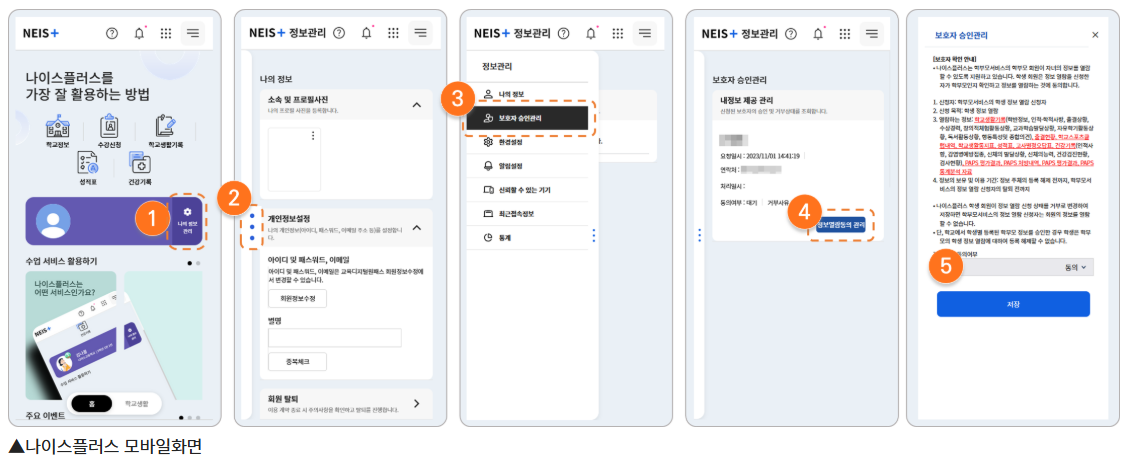Viewport: 1131px width, 462px height.
Task: Open the 수강신청 icon
Action: tap(112, 130)
